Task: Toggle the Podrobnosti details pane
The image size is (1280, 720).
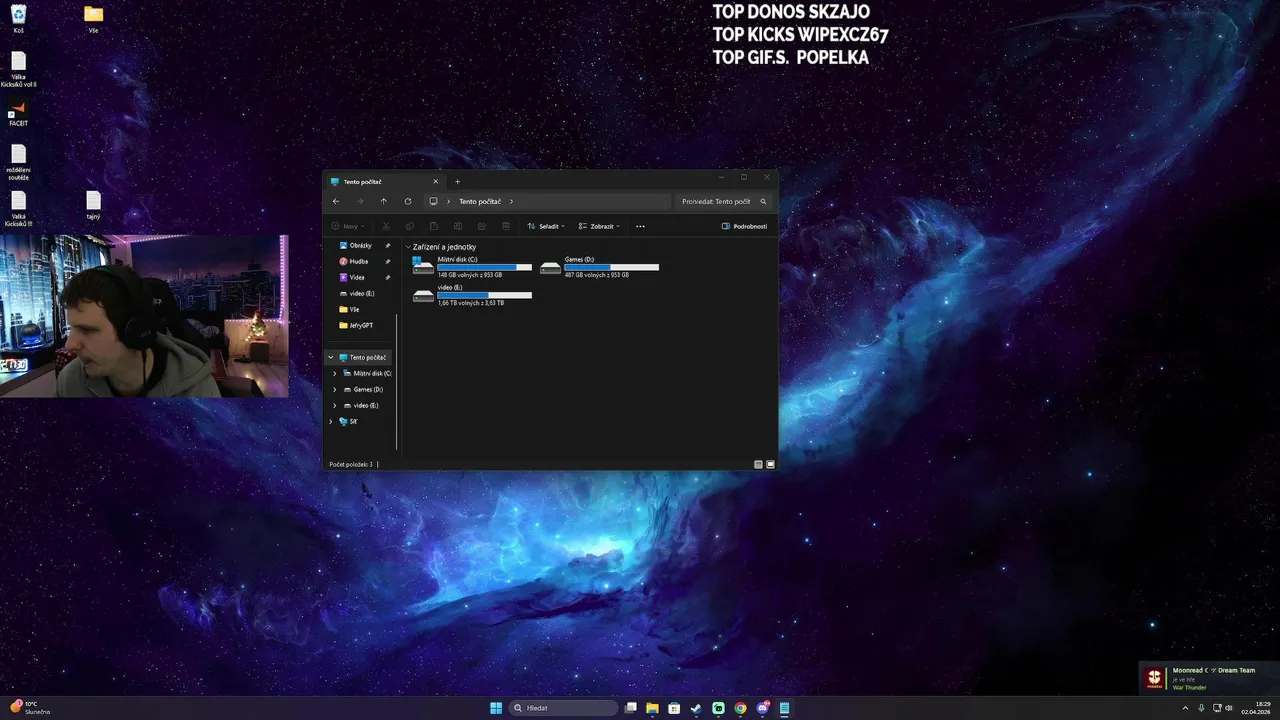Action: click(x=744, y=226)
